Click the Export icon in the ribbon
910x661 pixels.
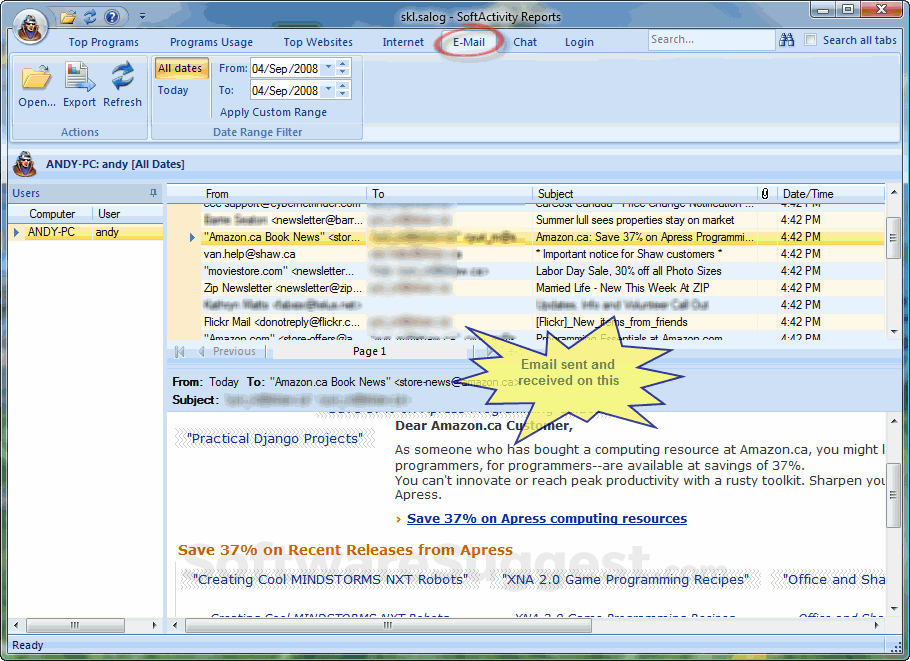click(x=79, y=78)
